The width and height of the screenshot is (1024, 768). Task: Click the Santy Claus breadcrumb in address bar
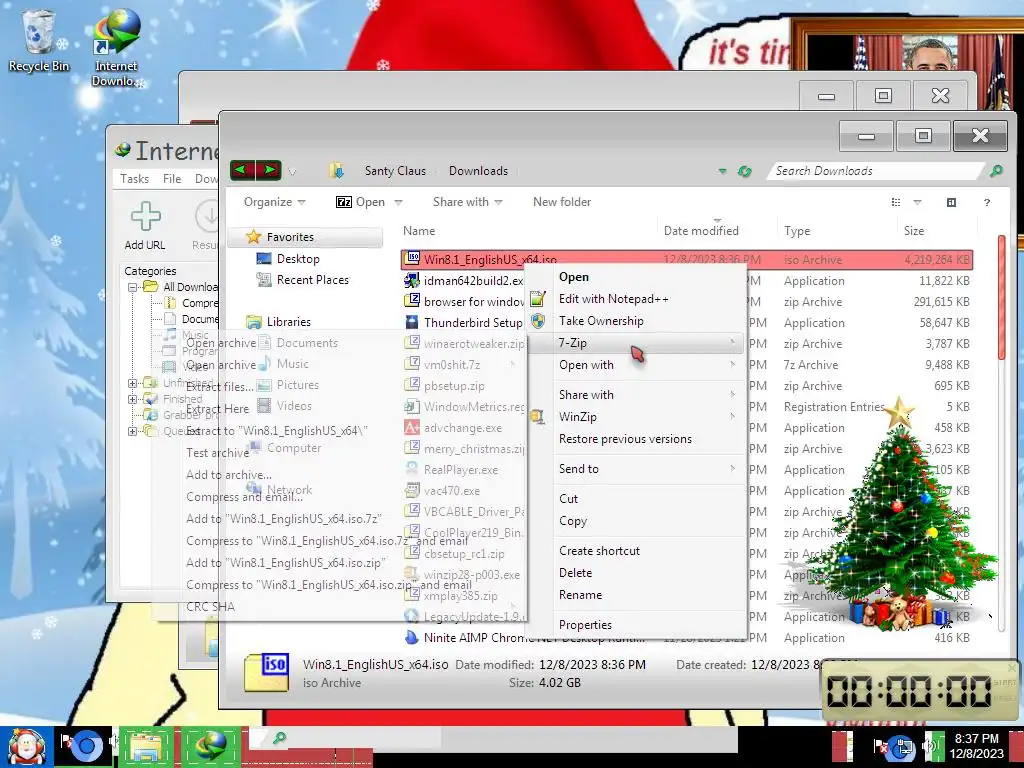(x=395, y=171)
